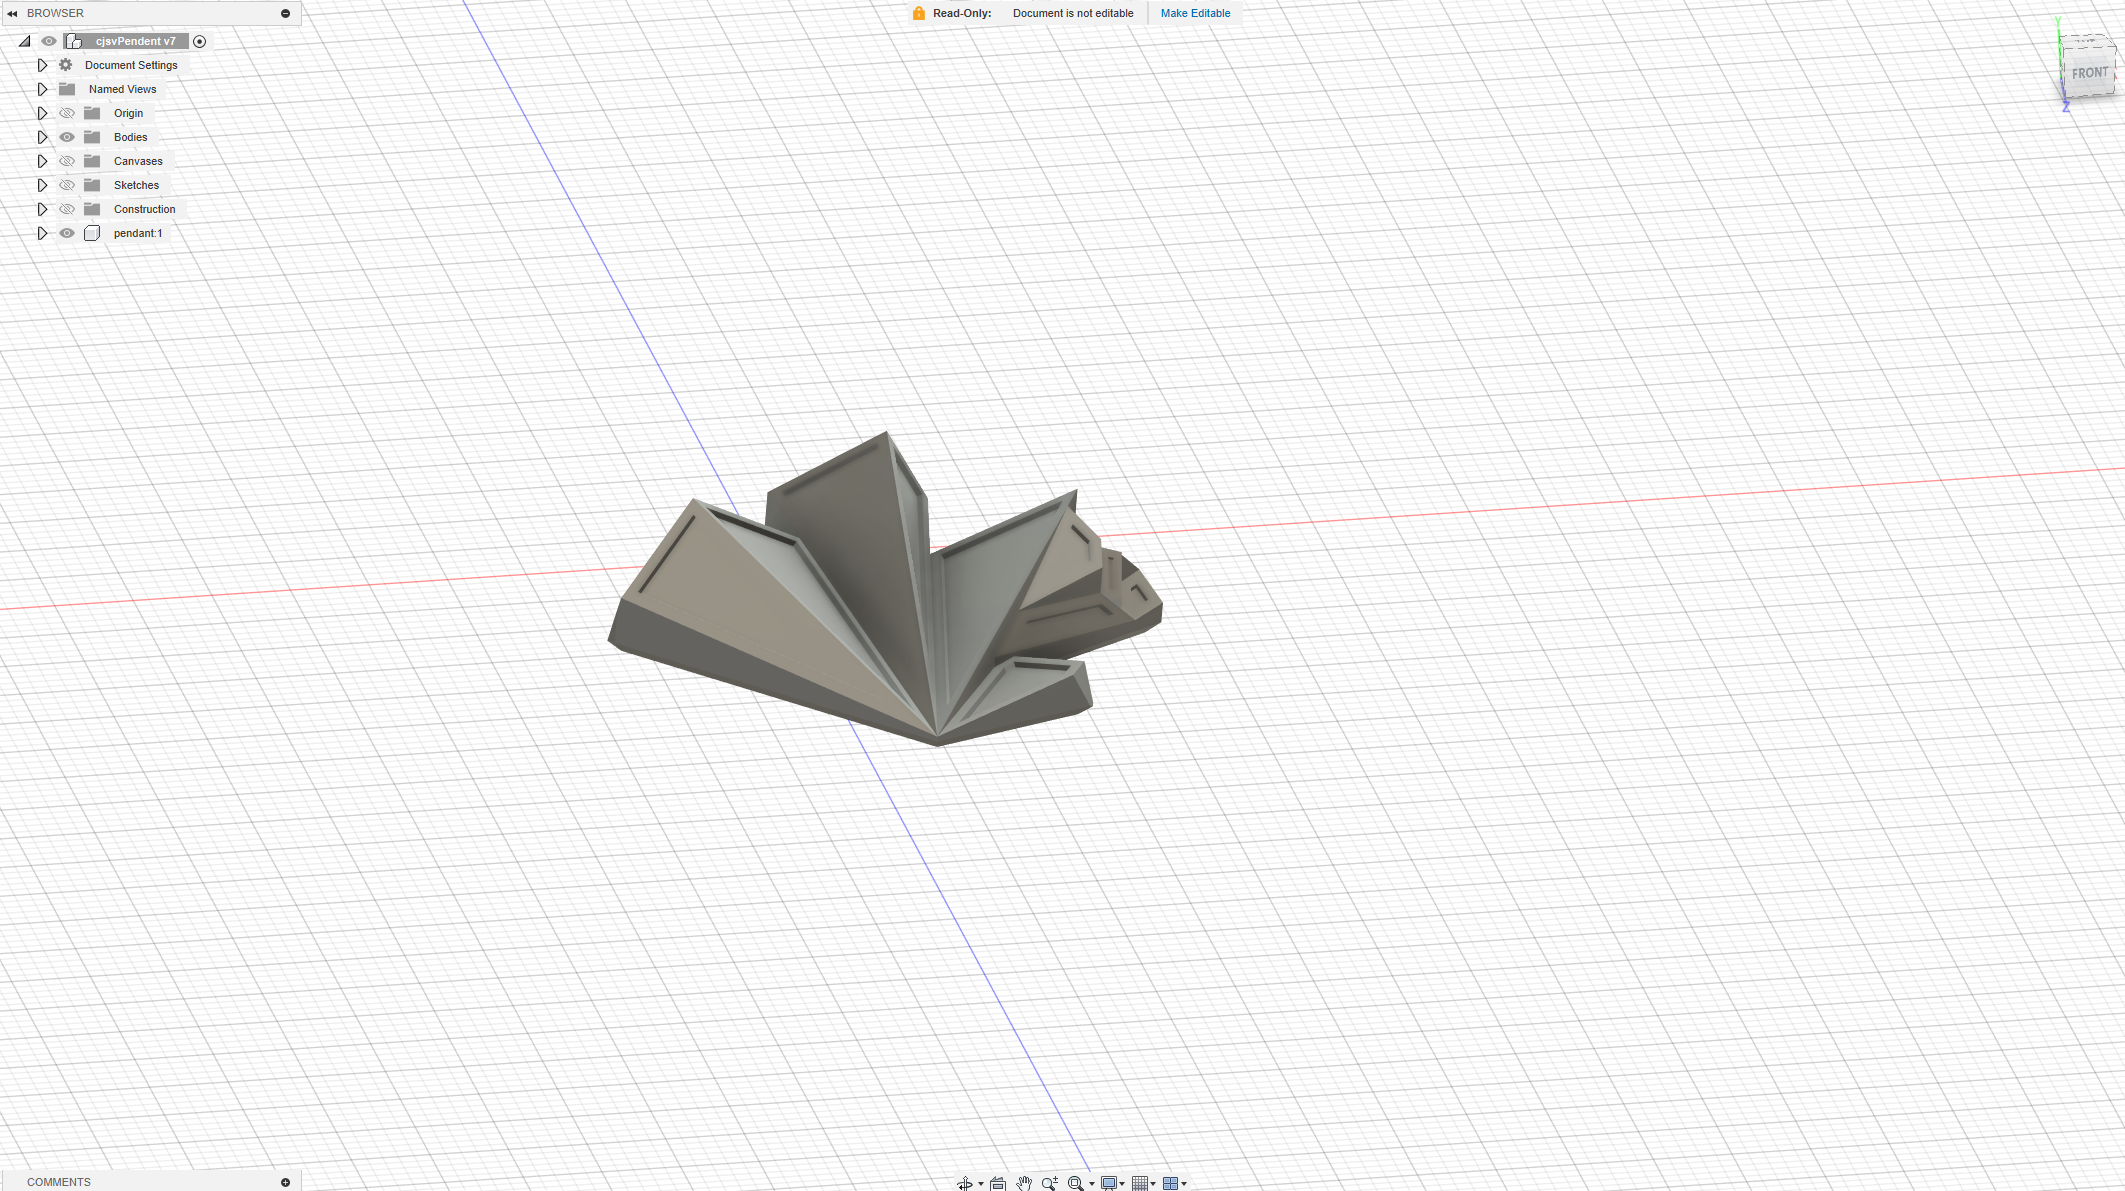
Task: Select the Orbit tool icon
Action: [x=964, y=1183]
